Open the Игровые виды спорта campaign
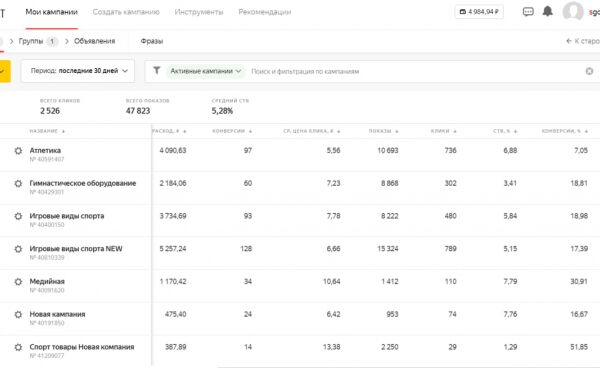This screenshot has height=368, width=600. click(67, 216)
